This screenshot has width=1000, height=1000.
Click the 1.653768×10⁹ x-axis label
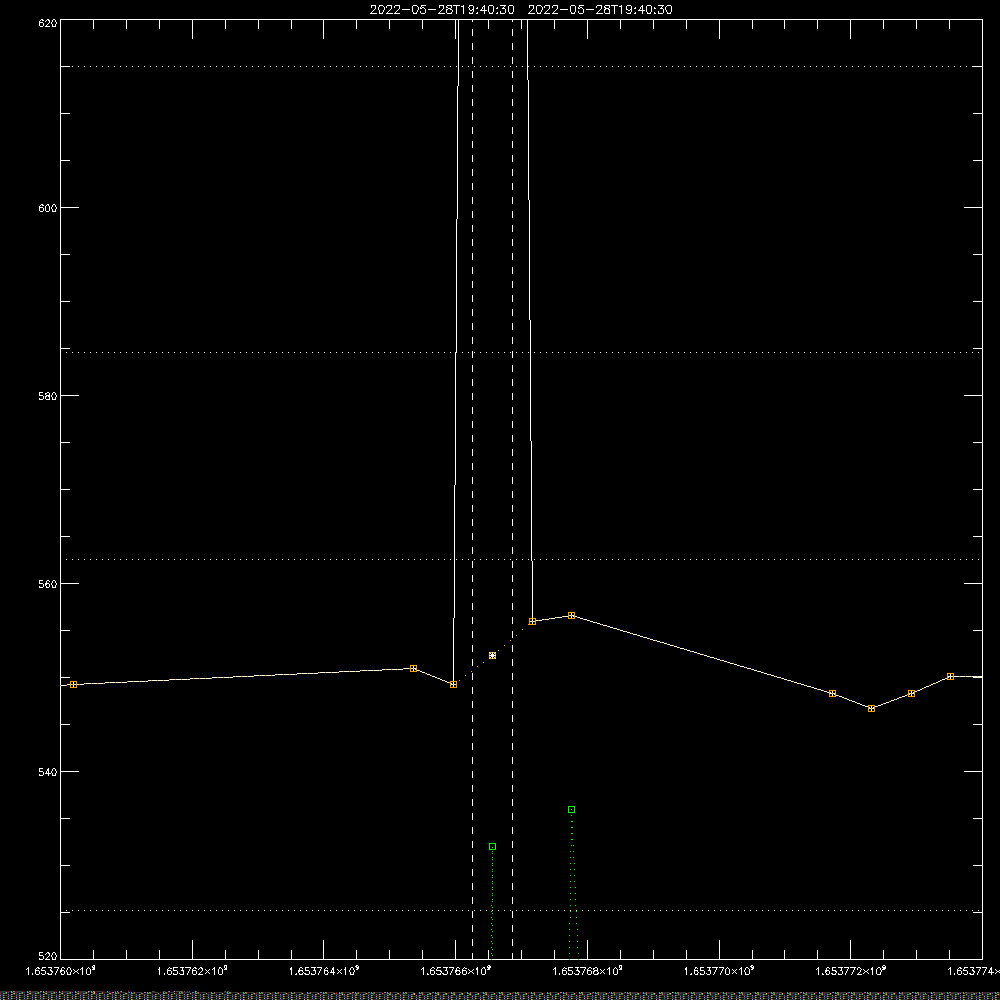tap(587, 971)
